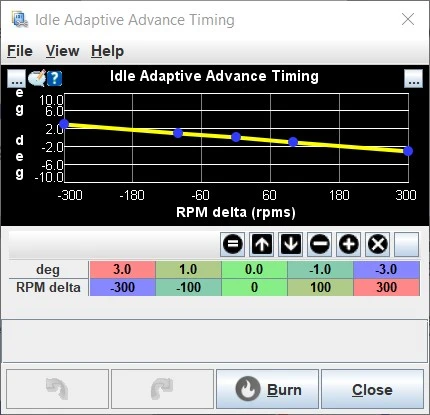The height and width of the screenshot is (415, 430).
Task: Click the window title bar app icon
Action: click(20, 19)
